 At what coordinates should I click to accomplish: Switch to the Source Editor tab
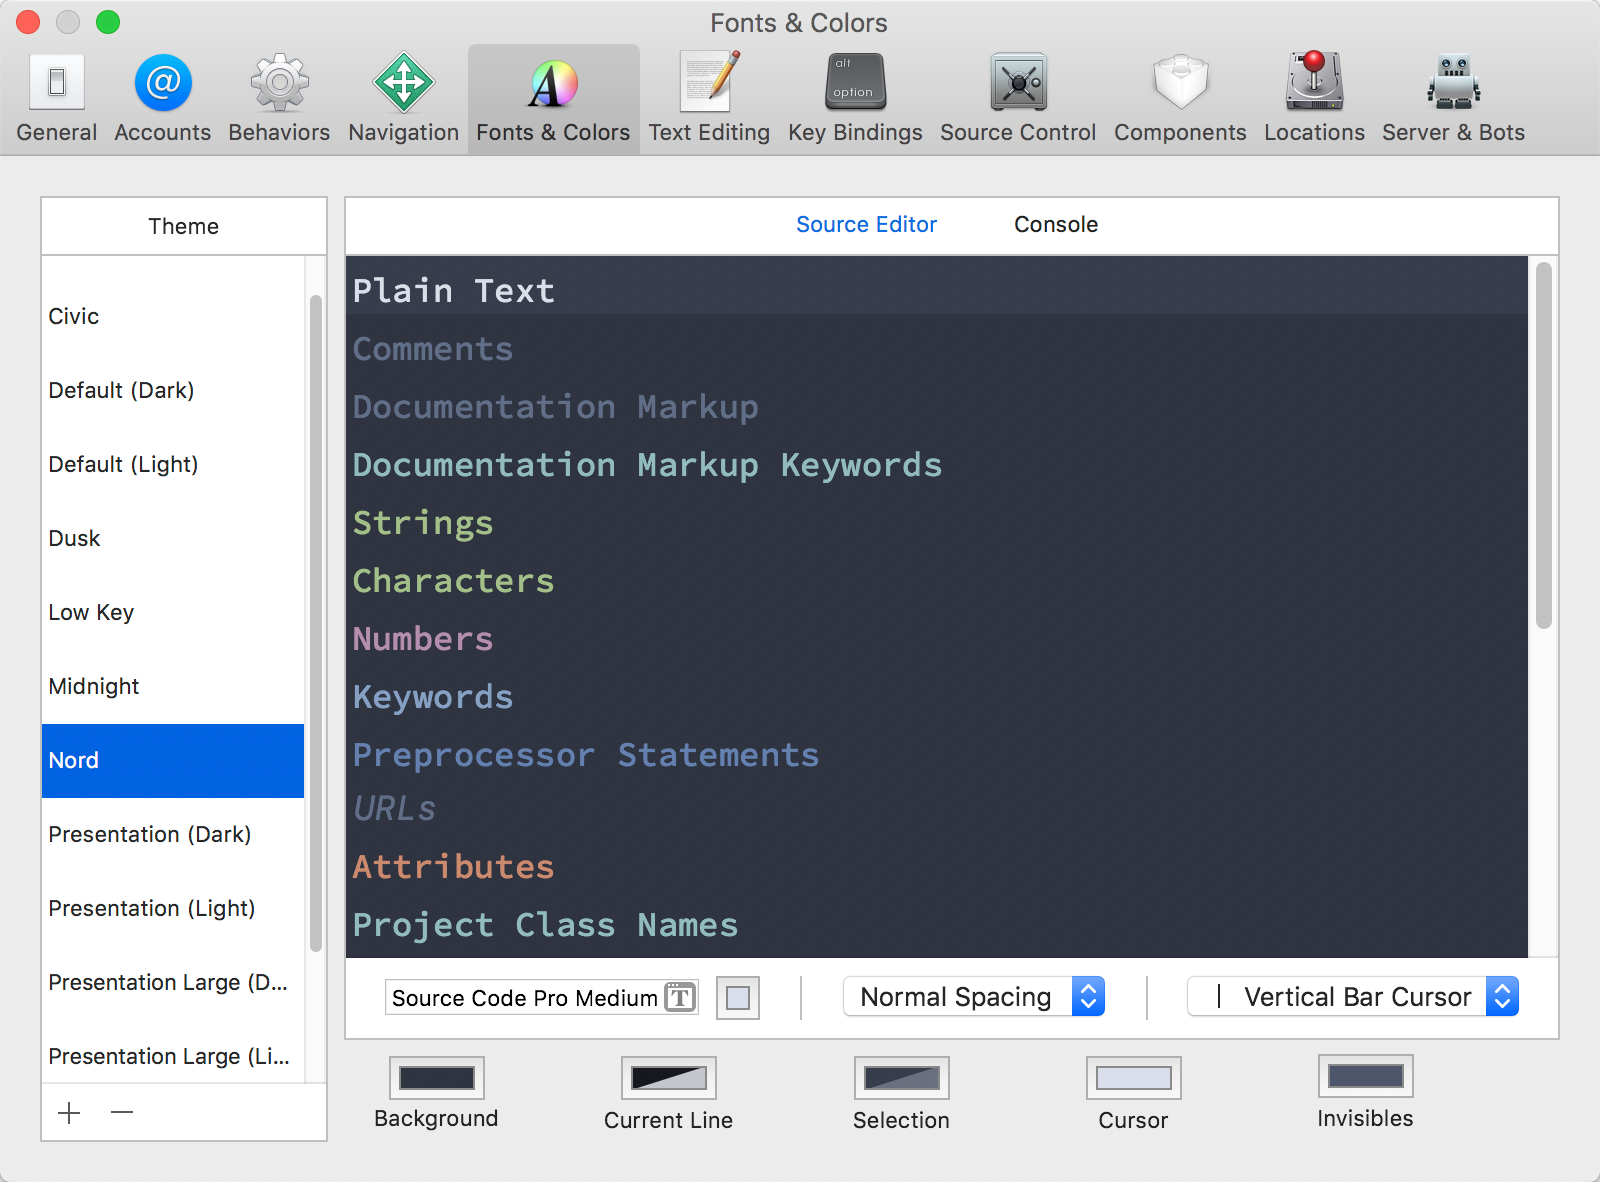866,224
